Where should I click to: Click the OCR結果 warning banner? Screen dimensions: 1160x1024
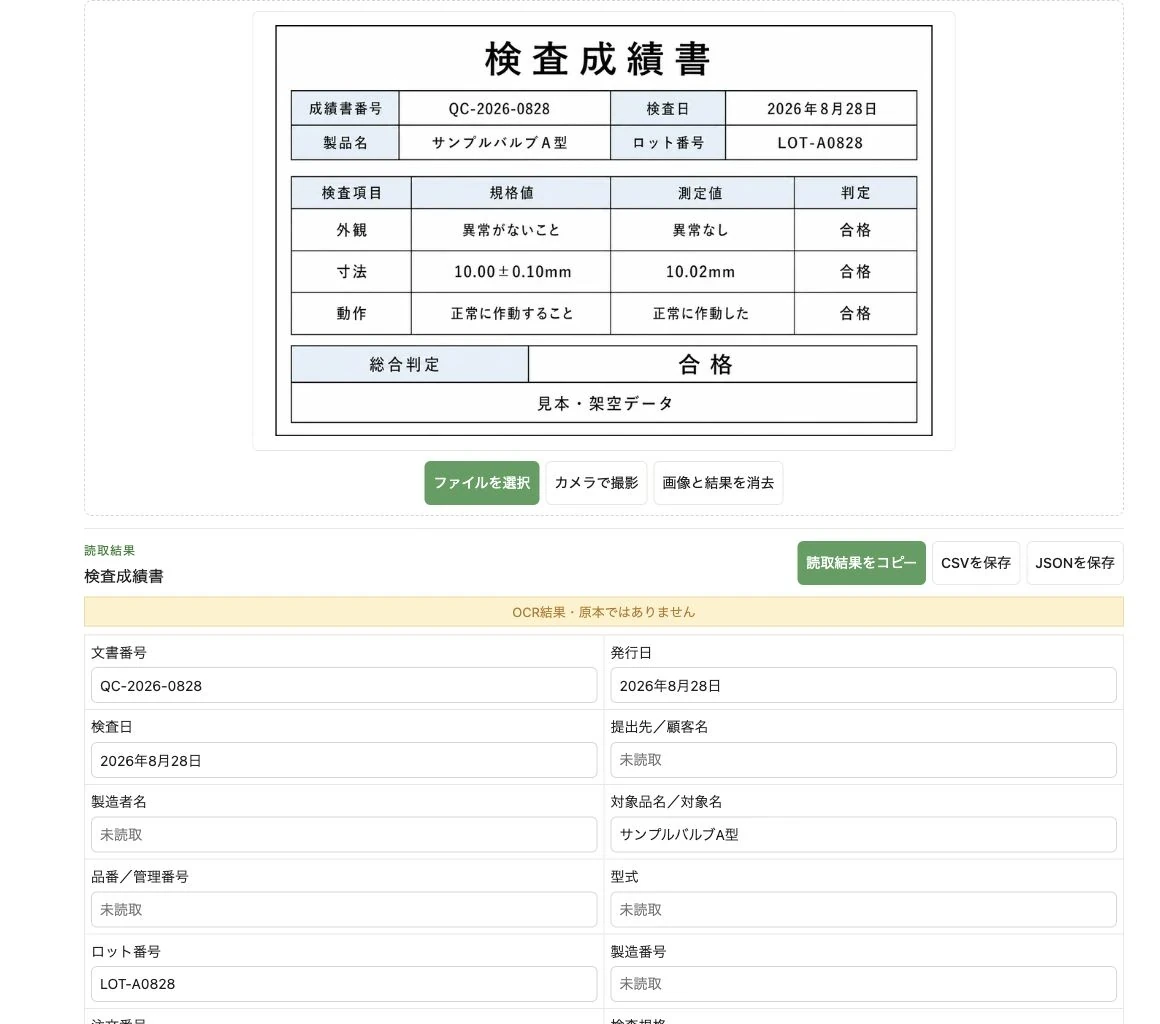click(604, 612)
